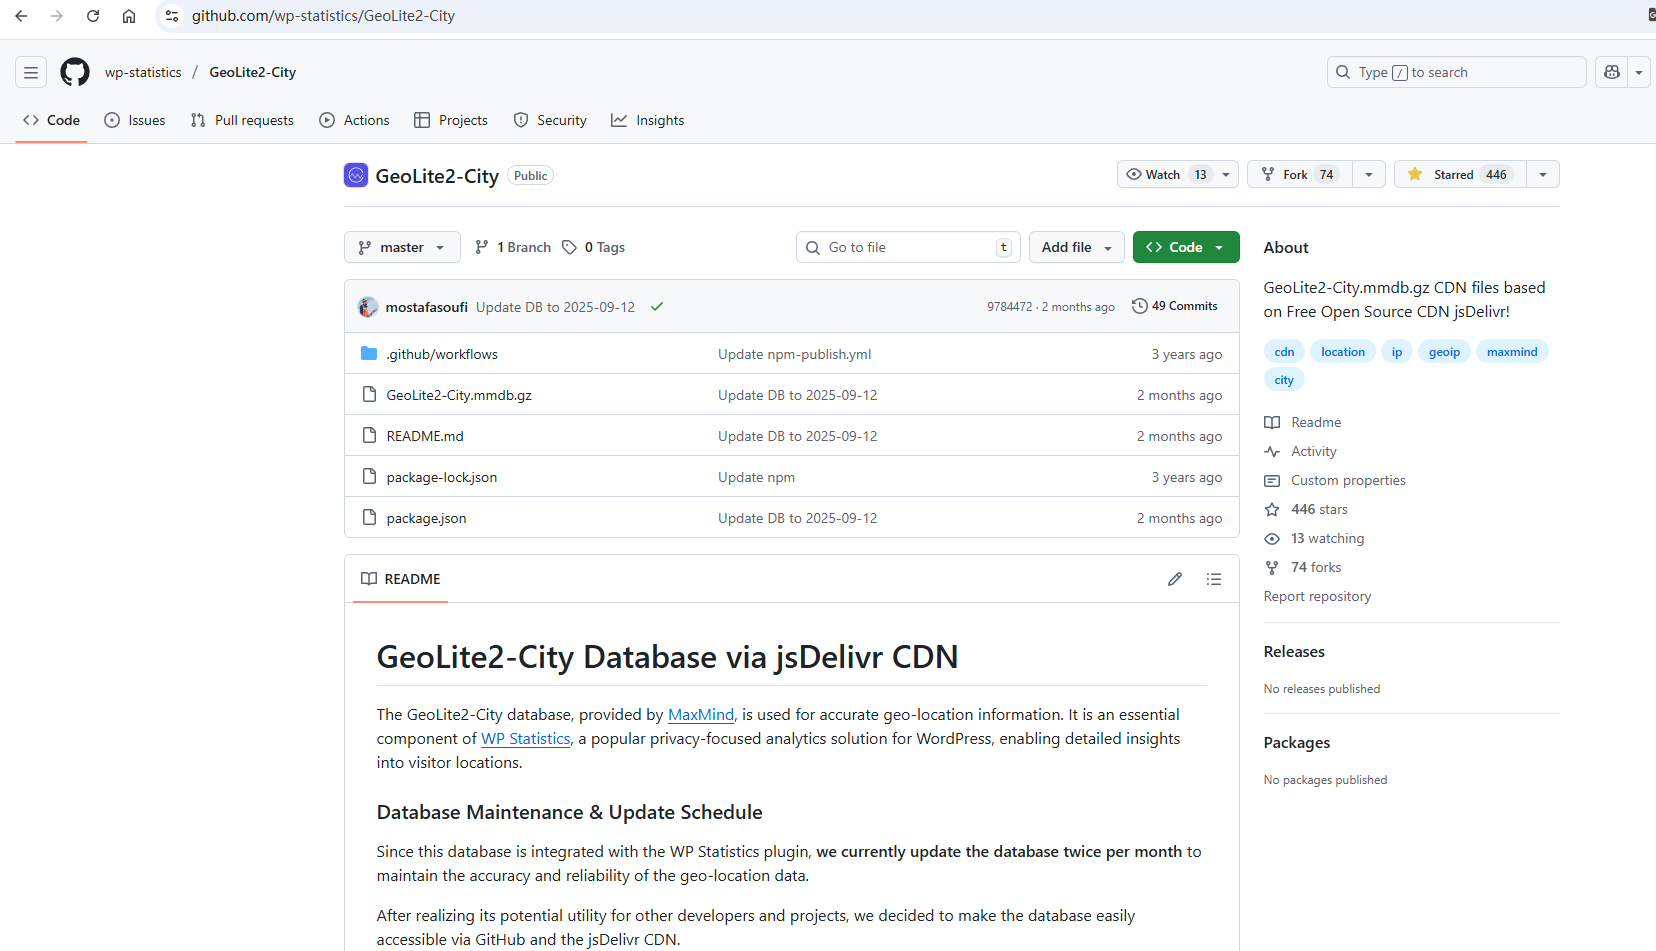The width and height of the screenshot is (1656, 951).
Task: Focus the Type / to search box
Action: click(1456, 72)
